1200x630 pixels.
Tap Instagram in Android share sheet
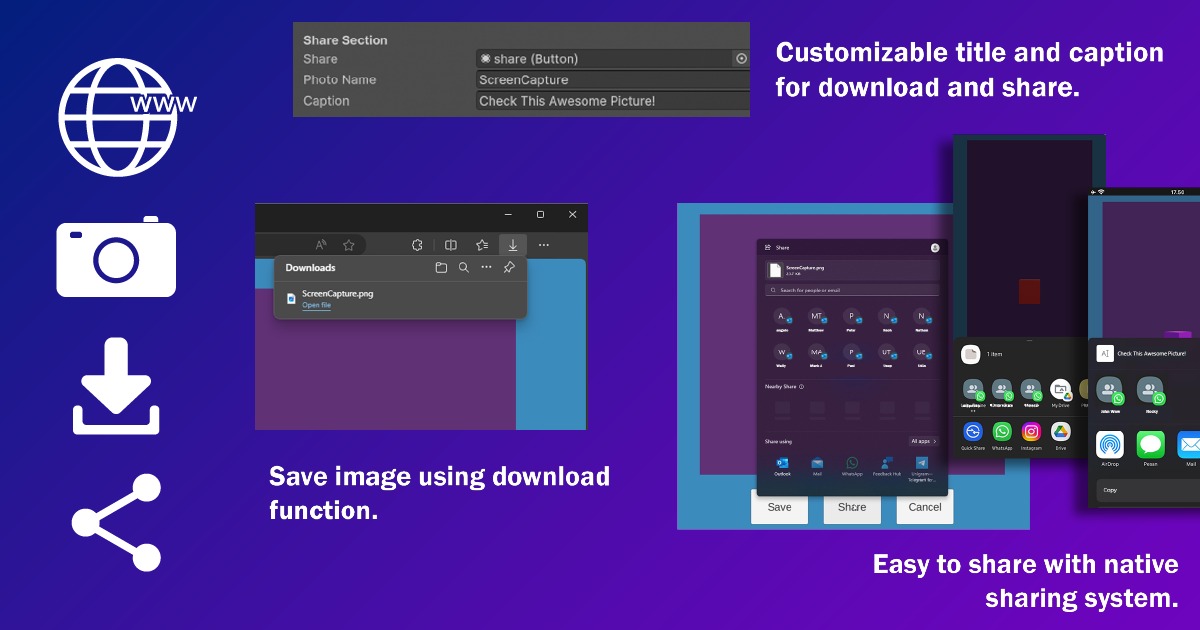pos(1032,436)
